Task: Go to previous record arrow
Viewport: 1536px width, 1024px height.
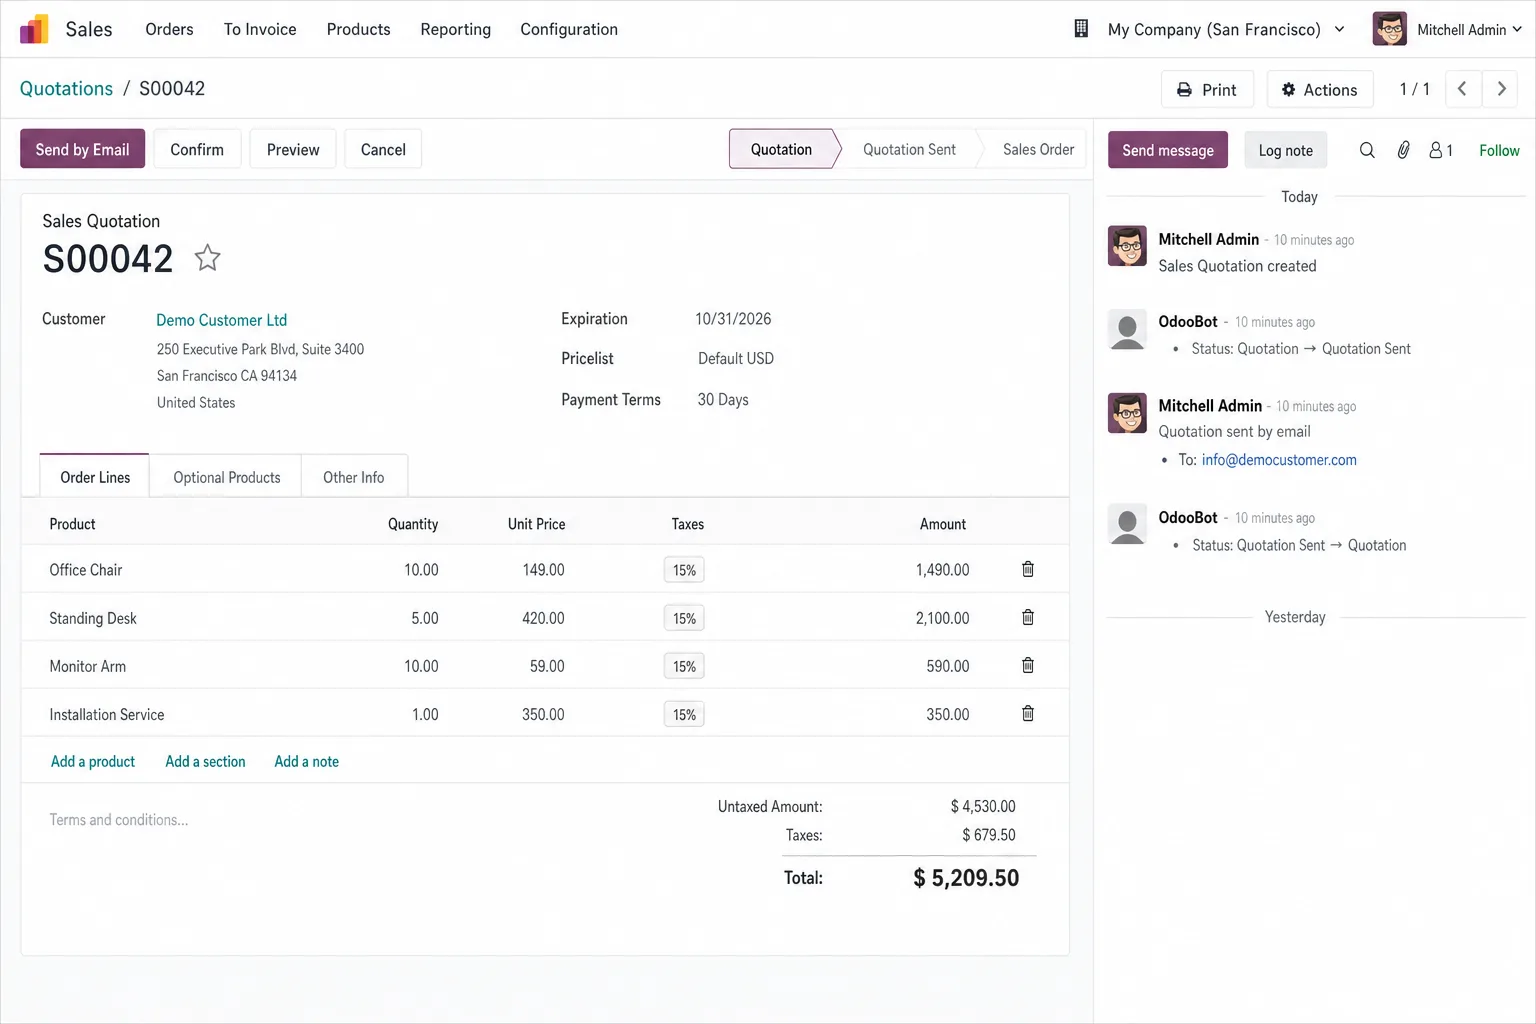Action: point(1462,89)
